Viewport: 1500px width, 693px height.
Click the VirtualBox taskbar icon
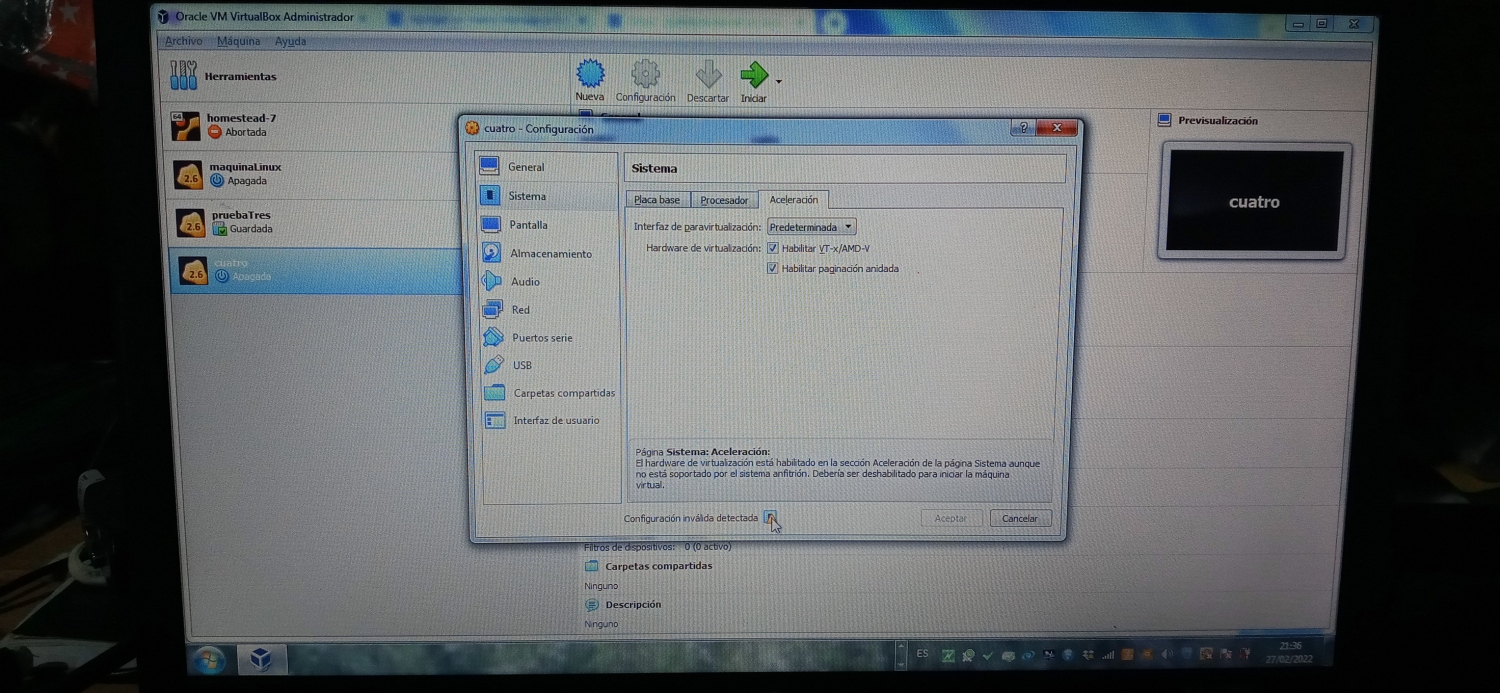[x=261, y=658]
